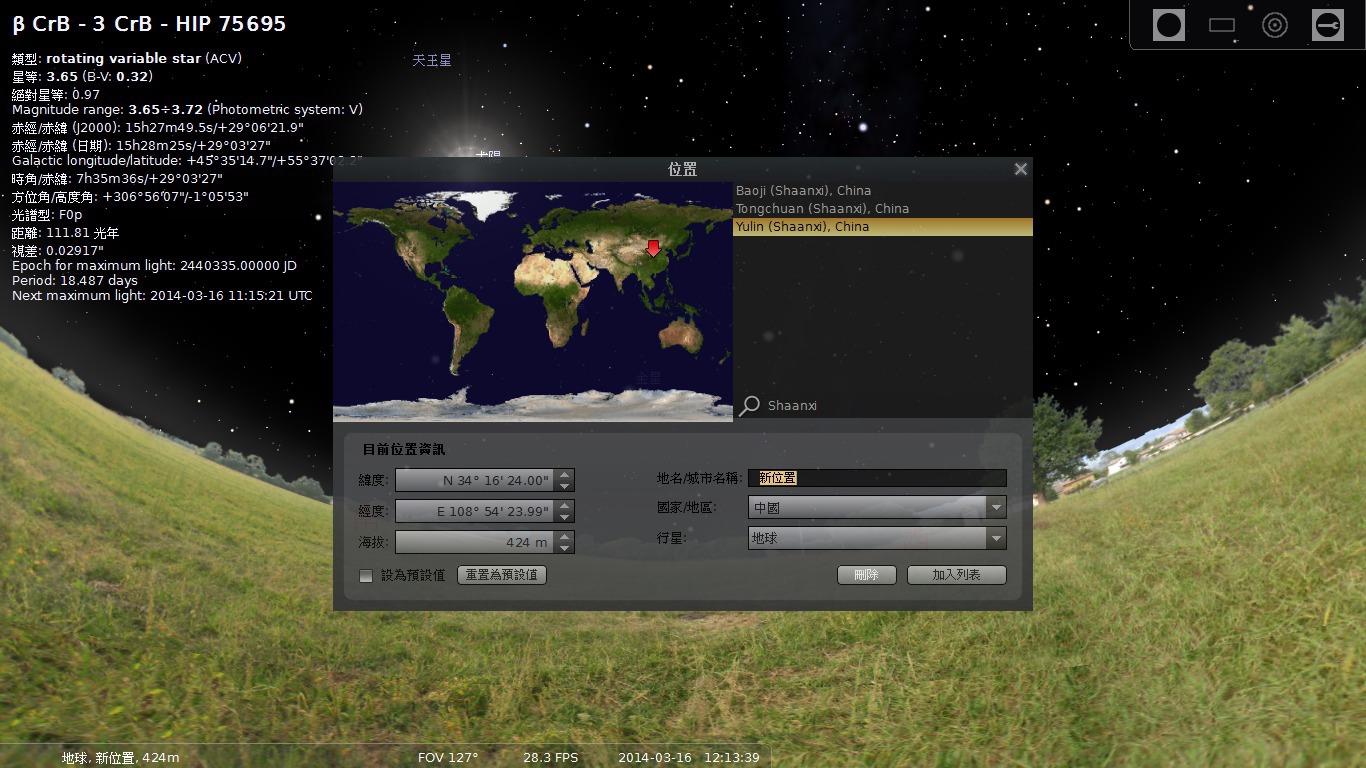Image resolution: width=1366 pixels, height=768 pixels.
Task: Check the 設為預設值 checkbox
Action: point(366,575)
